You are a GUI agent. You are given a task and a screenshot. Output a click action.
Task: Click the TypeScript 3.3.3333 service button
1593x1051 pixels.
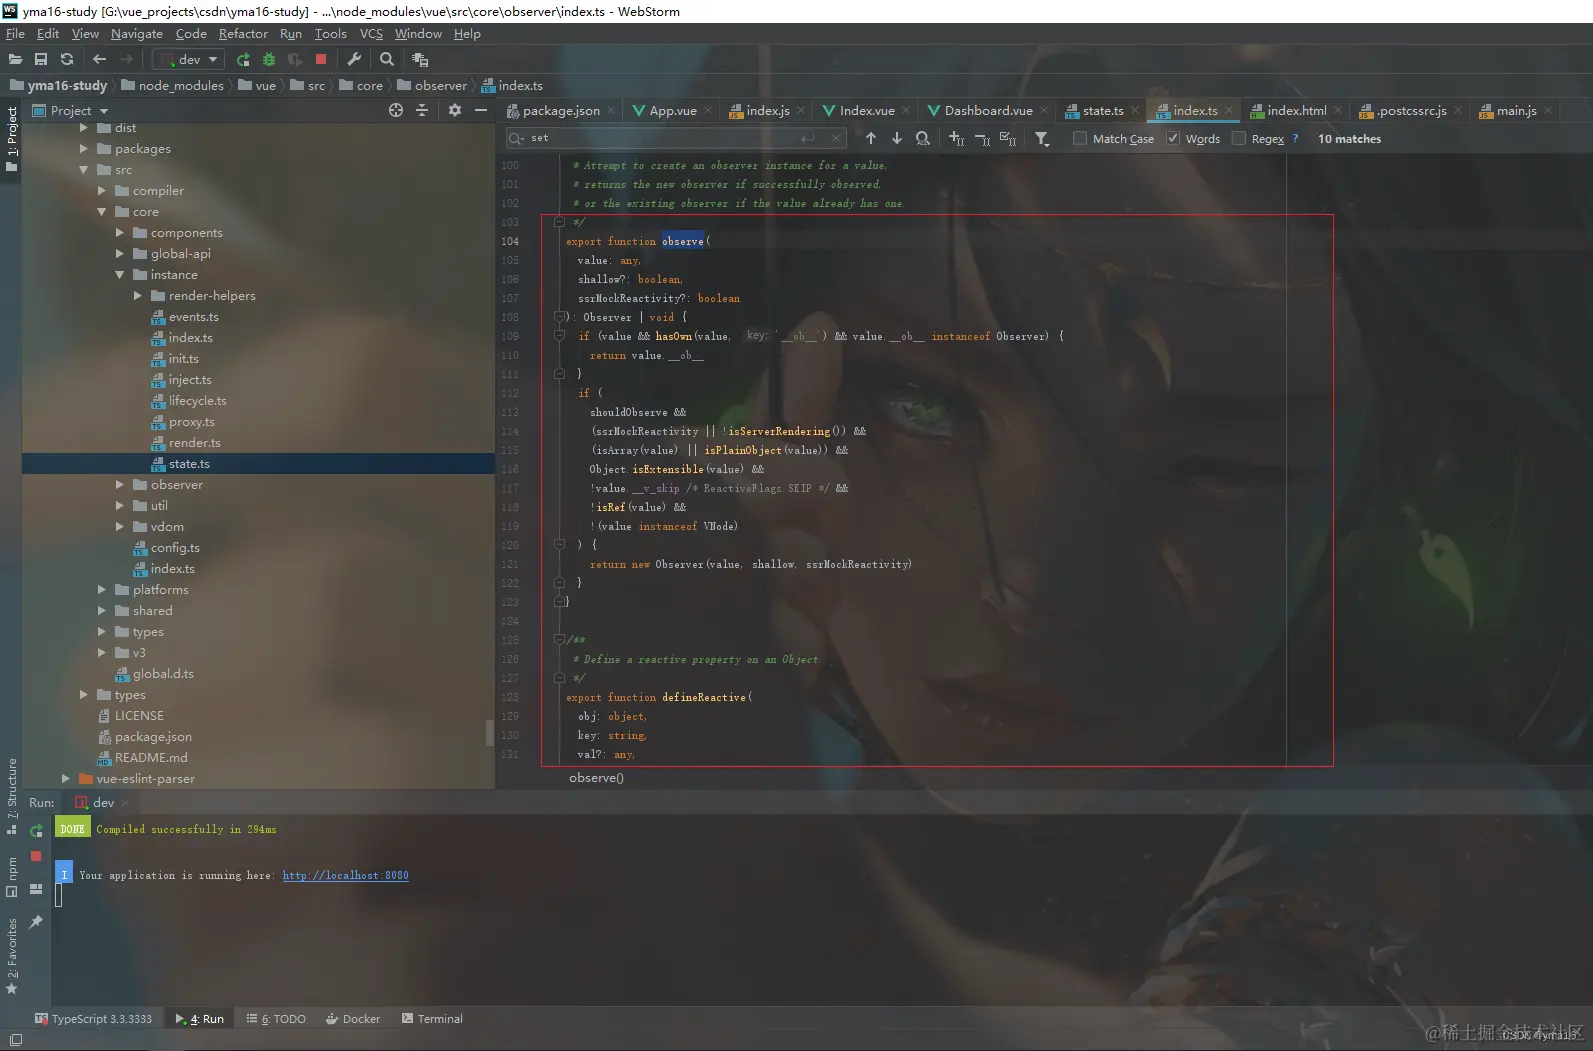(93, 1019)
